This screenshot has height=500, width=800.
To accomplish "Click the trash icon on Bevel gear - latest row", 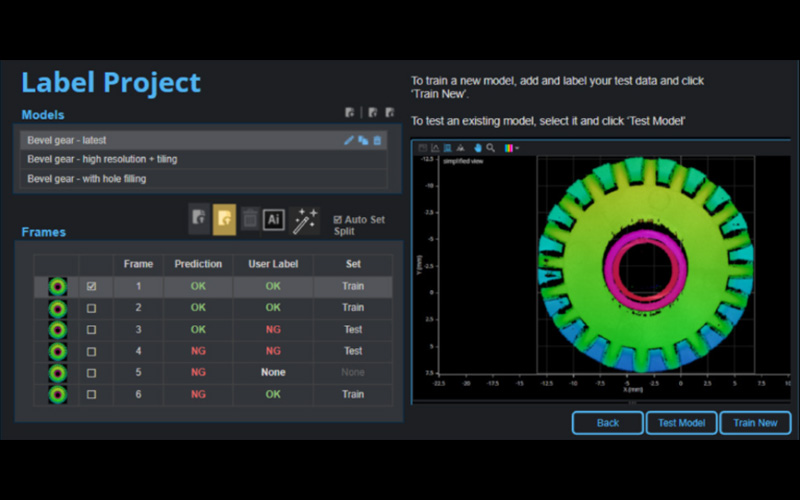I will pyautogui.click(x=377, y=141).
